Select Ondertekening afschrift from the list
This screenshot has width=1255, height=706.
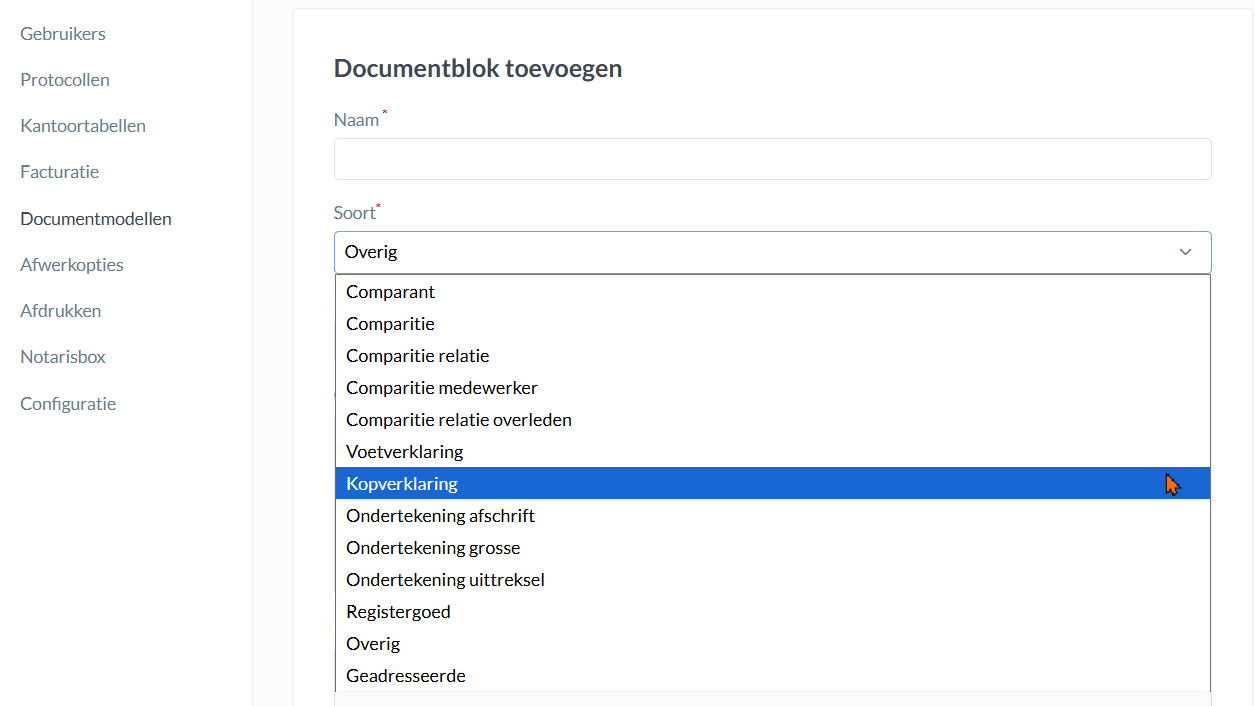click(x=440, y=516)
